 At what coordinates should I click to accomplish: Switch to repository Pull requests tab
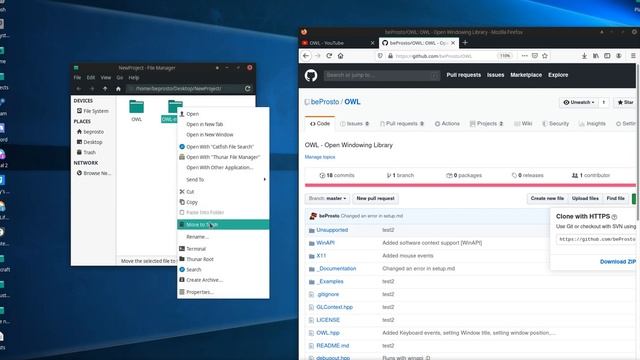402,124
